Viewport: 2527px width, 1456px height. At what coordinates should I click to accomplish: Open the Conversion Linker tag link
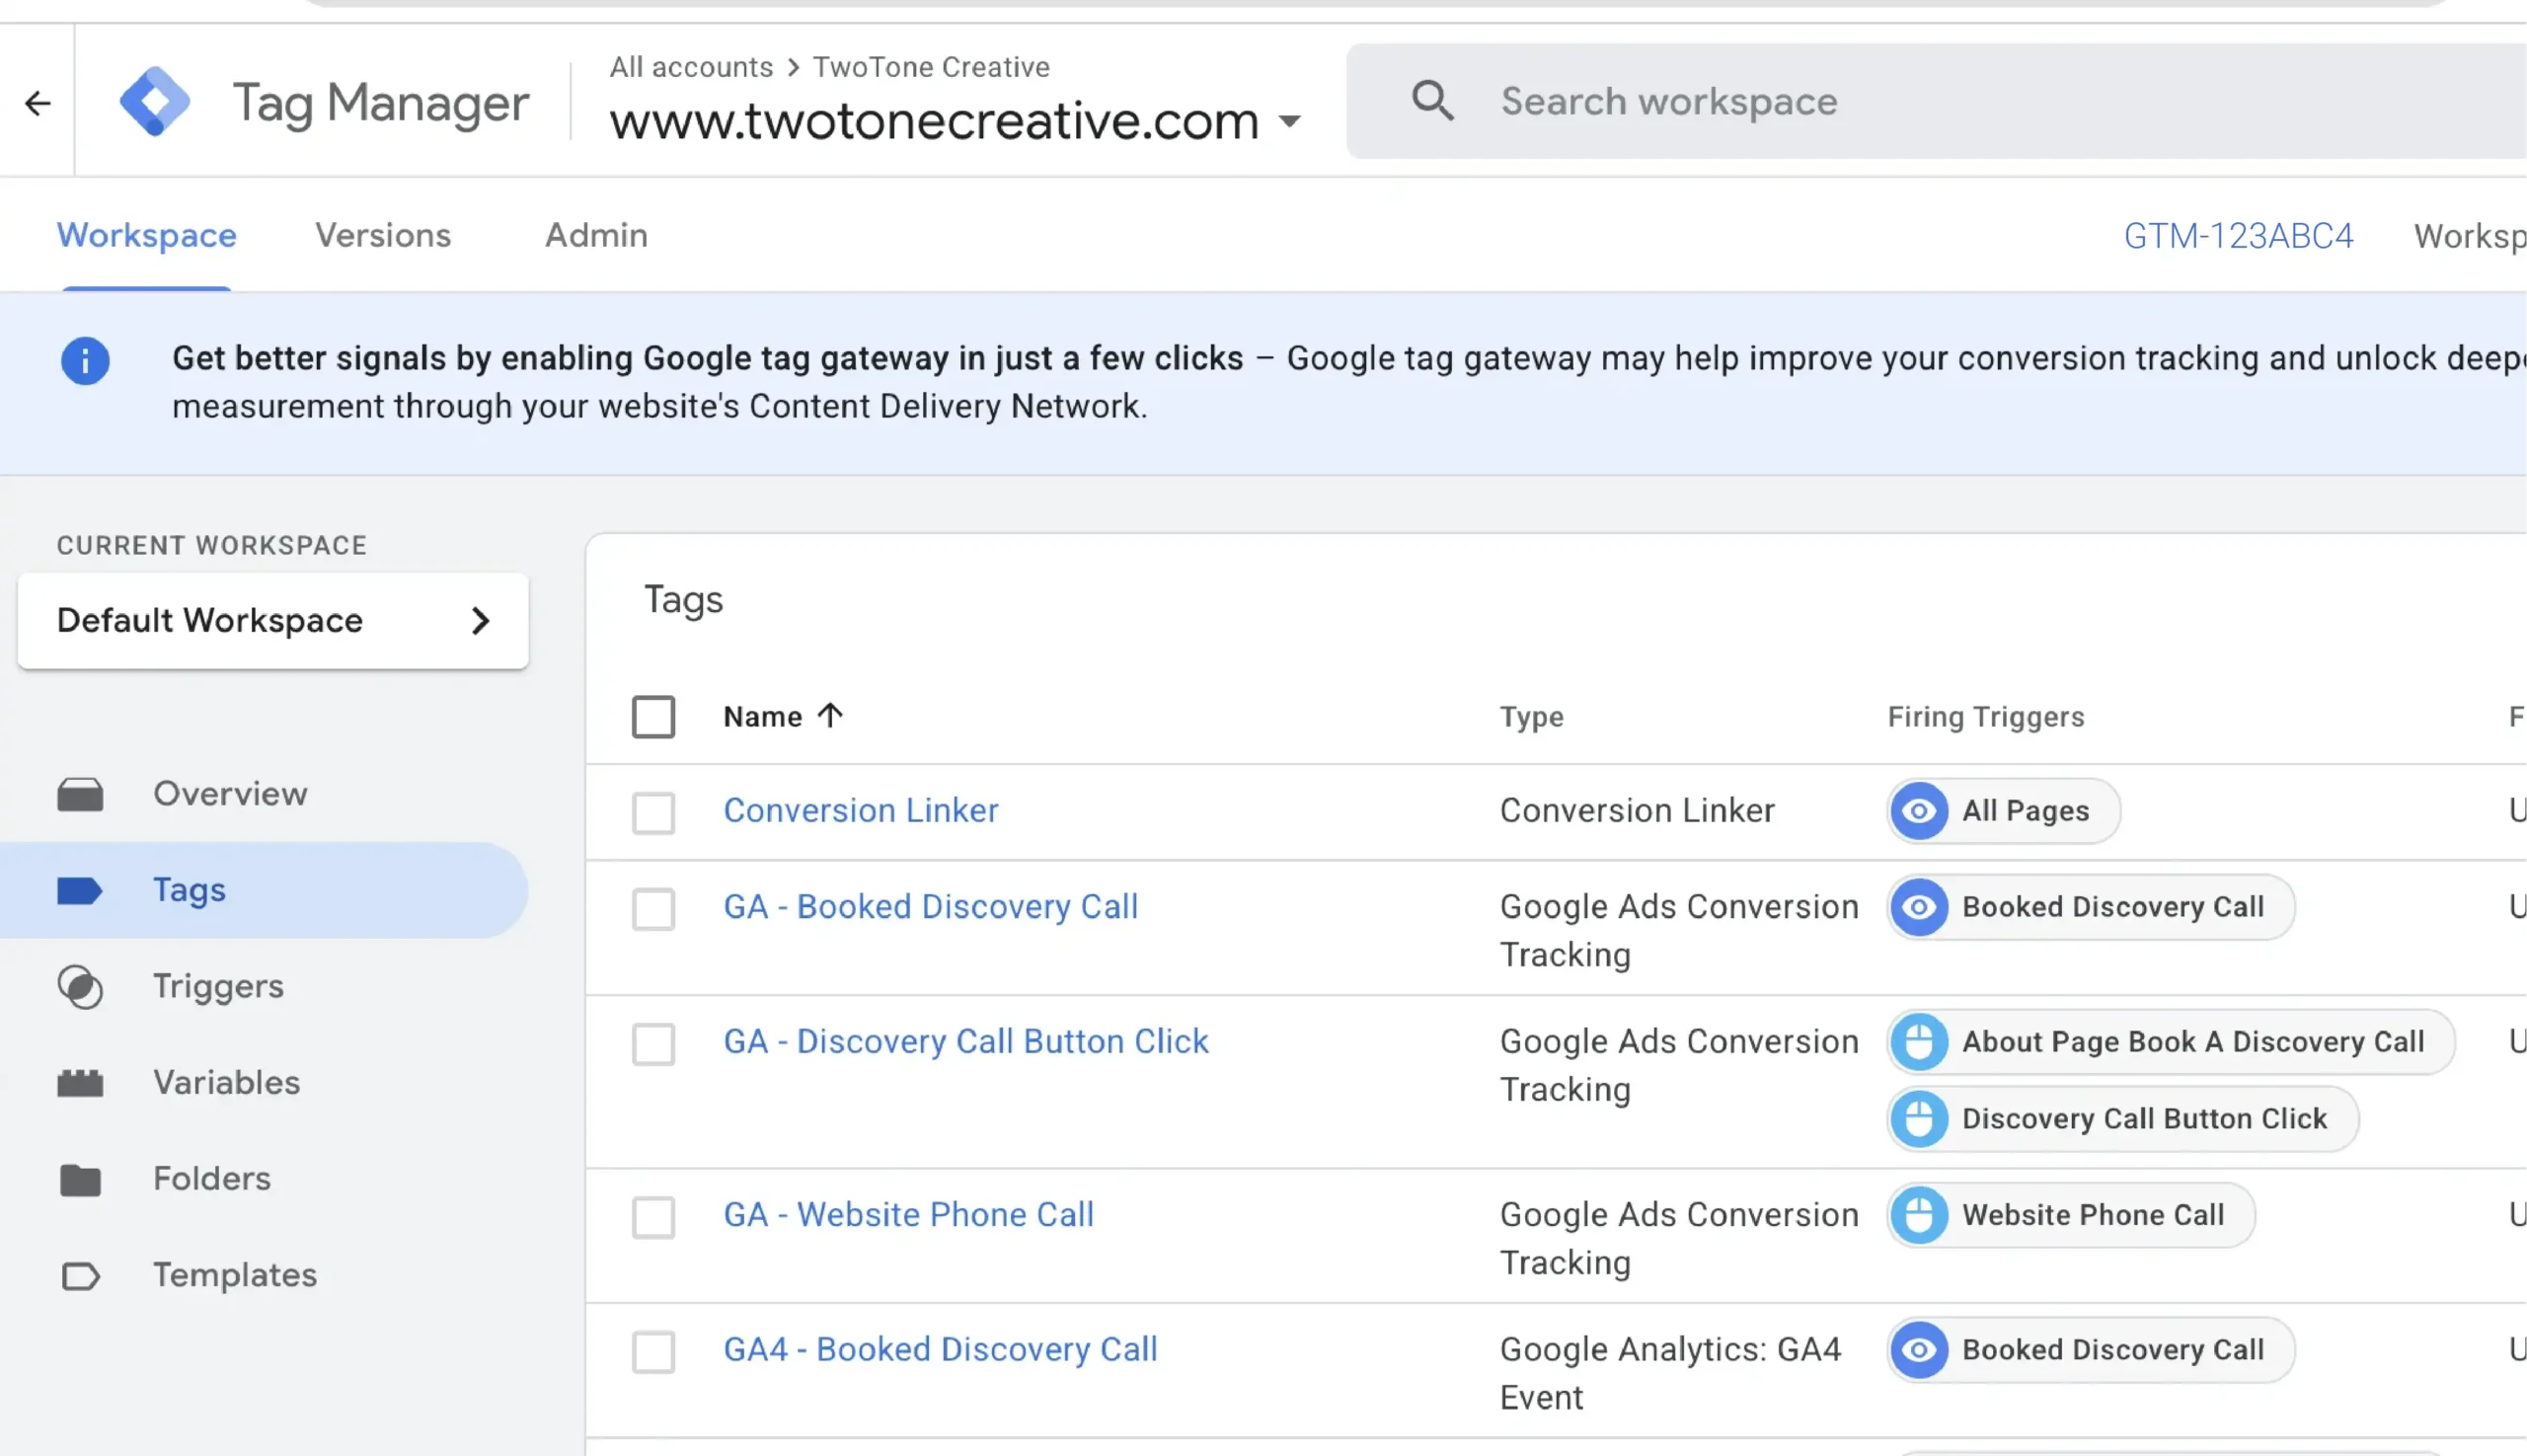coord(861,811)
